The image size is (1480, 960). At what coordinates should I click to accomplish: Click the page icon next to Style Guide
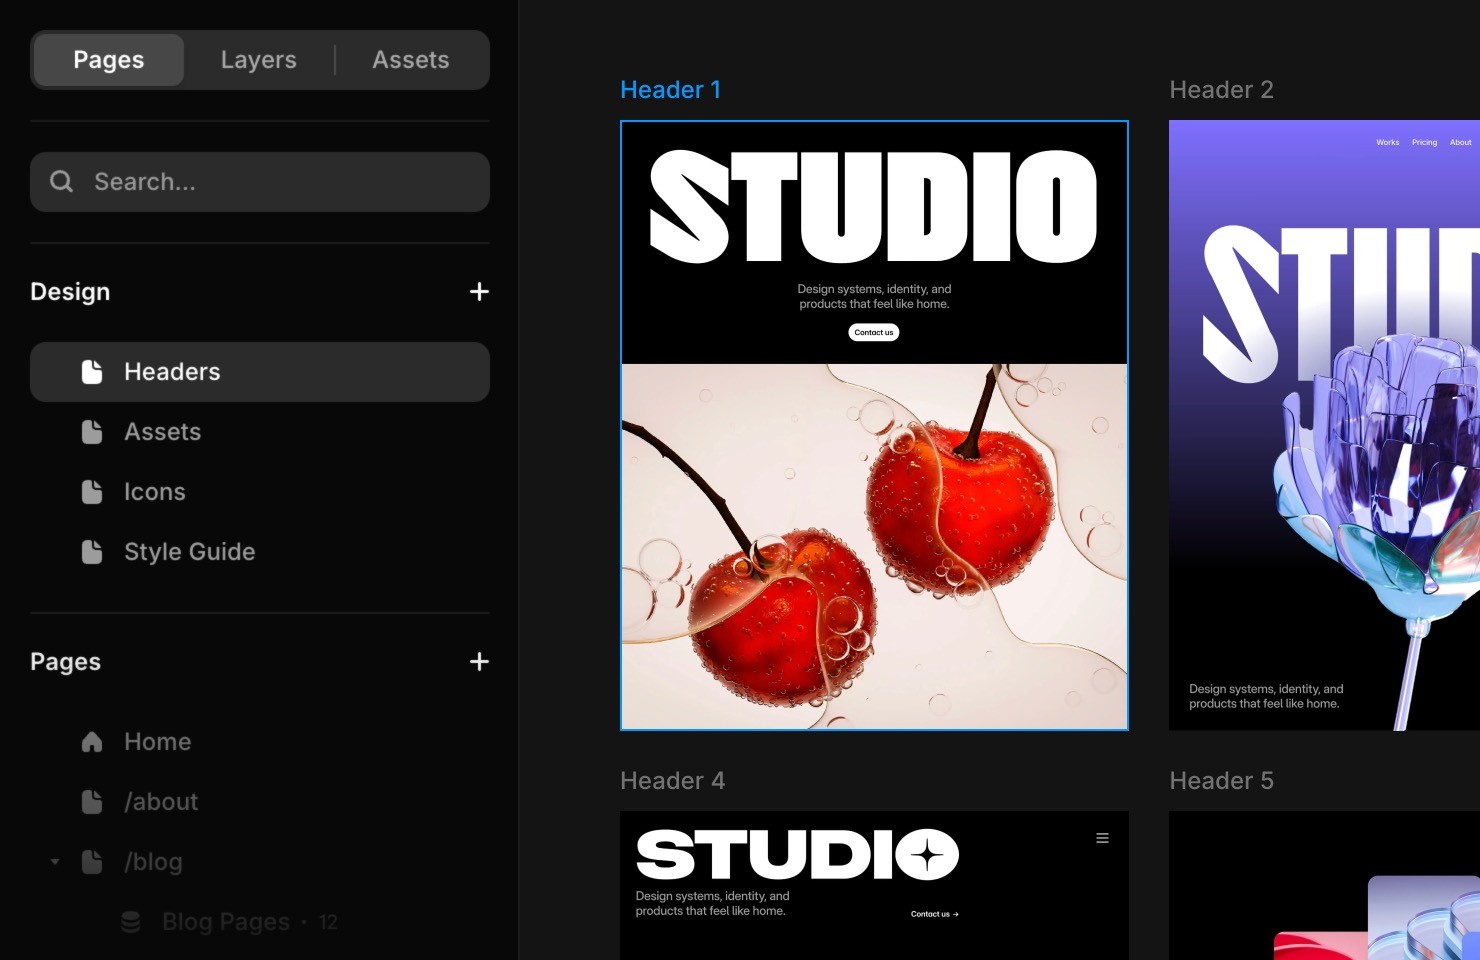coord(93,551)
